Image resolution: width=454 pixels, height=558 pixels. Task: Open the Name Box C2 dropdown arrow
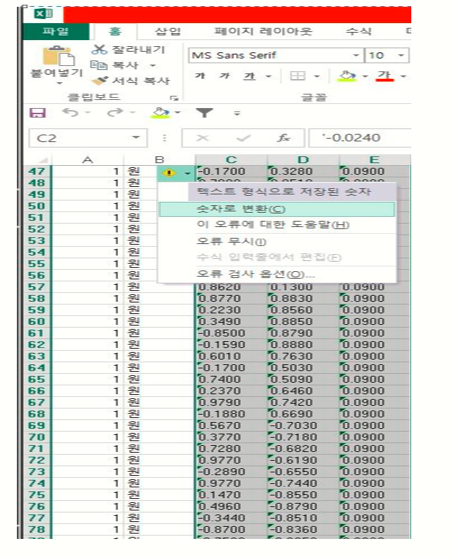136,137
